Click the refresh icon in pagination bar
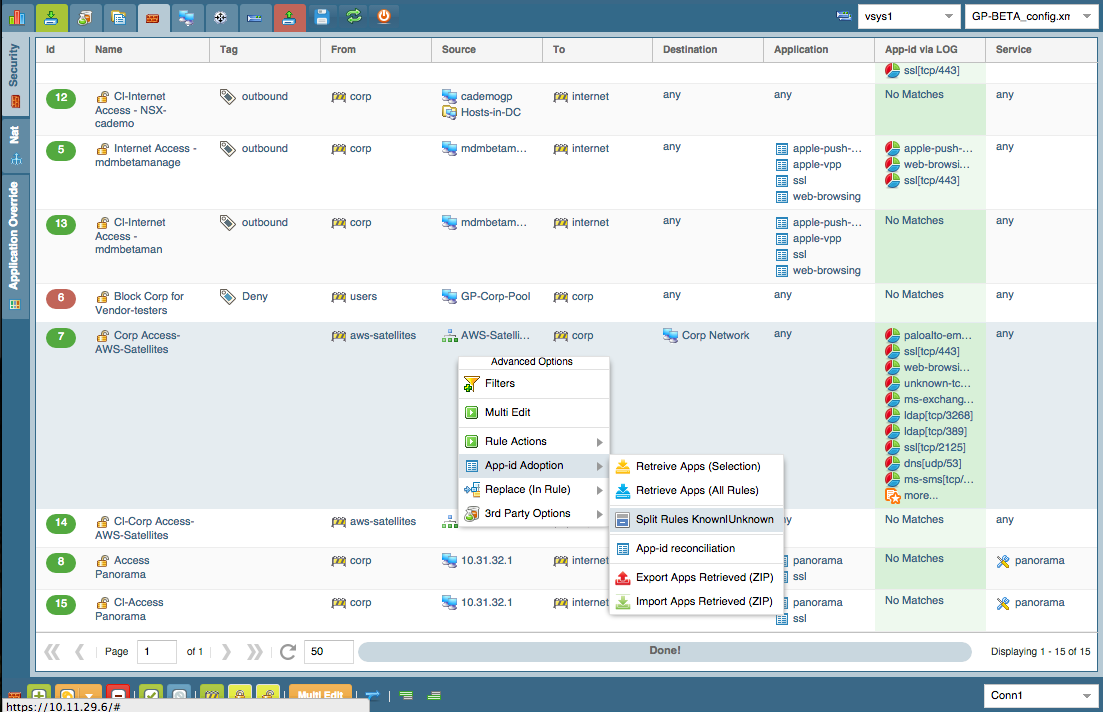Image resolution: width=1103 pixels, height=712 pixels. click(288, 652)
